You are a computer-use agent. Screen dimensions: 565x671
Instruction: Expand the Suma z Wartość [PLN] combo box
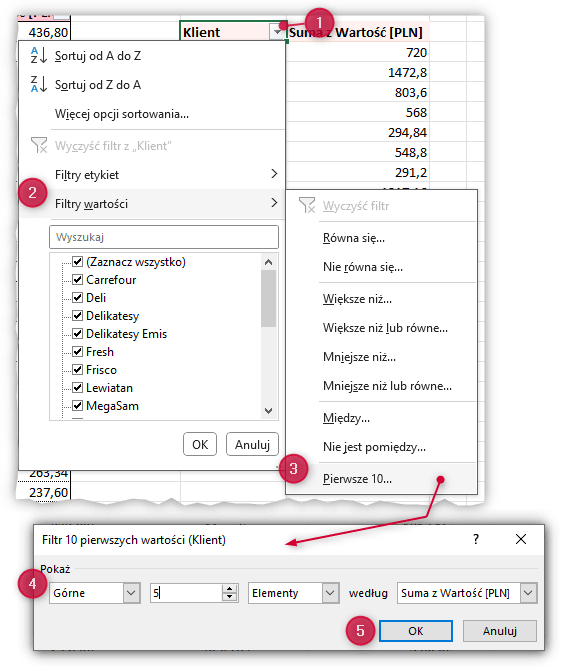528,593
